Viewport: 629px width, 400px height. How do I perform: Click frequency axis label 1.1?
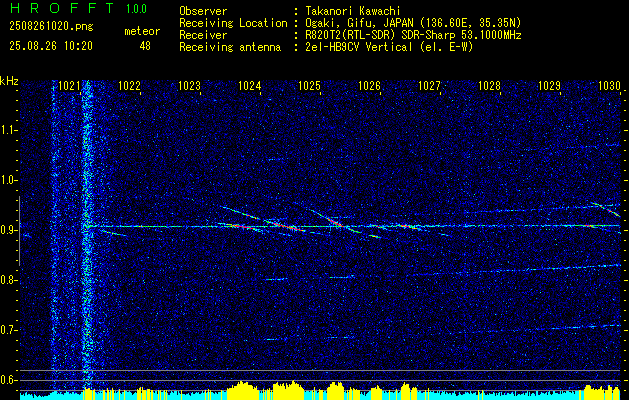8,130
